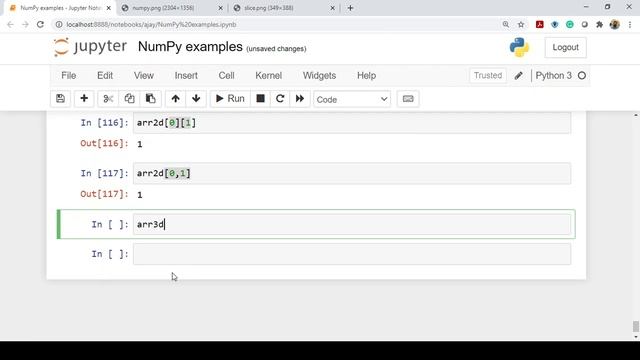The image size is (640, 360).
Task: Rename the notebook title NumPy examples
Action: pyautogui.click(x=190, y=47)
